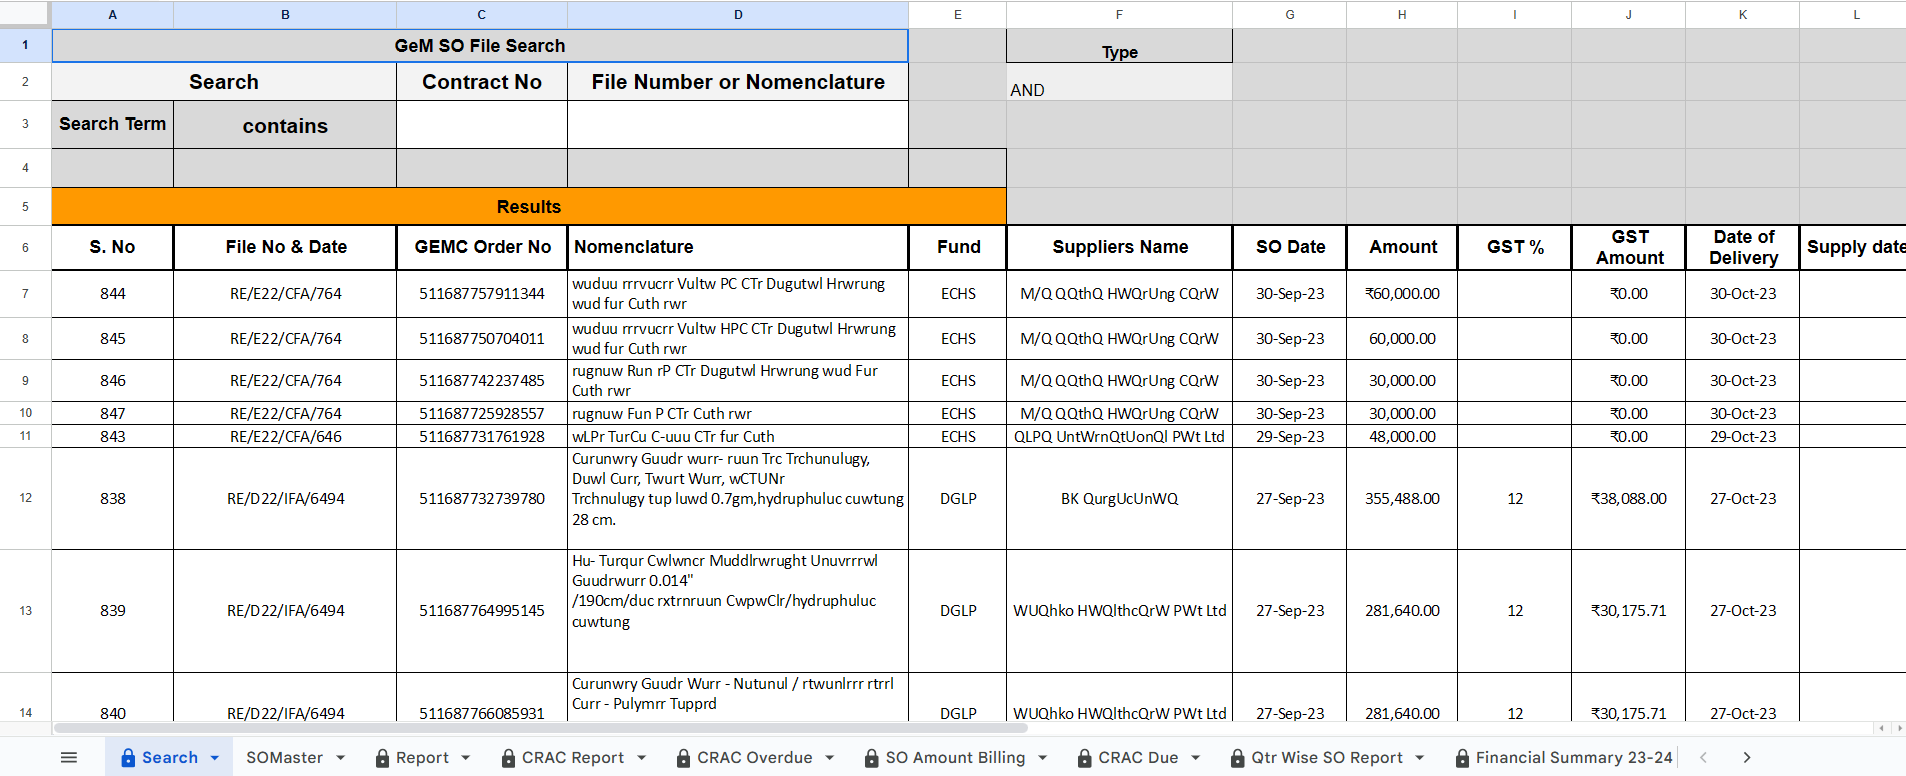Switch to the CRAC Due sheet tab

click(1138, 758)
